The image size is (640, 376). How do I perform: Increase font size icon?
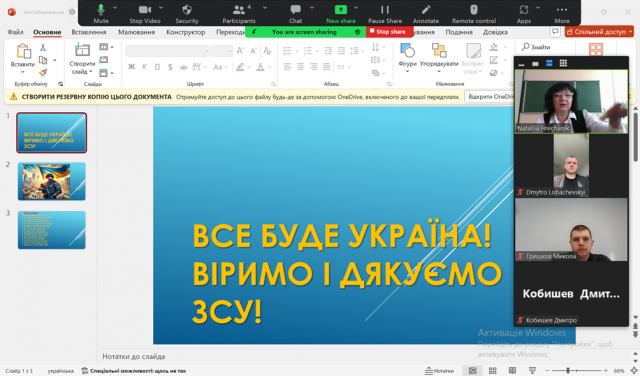coord(240,51)
